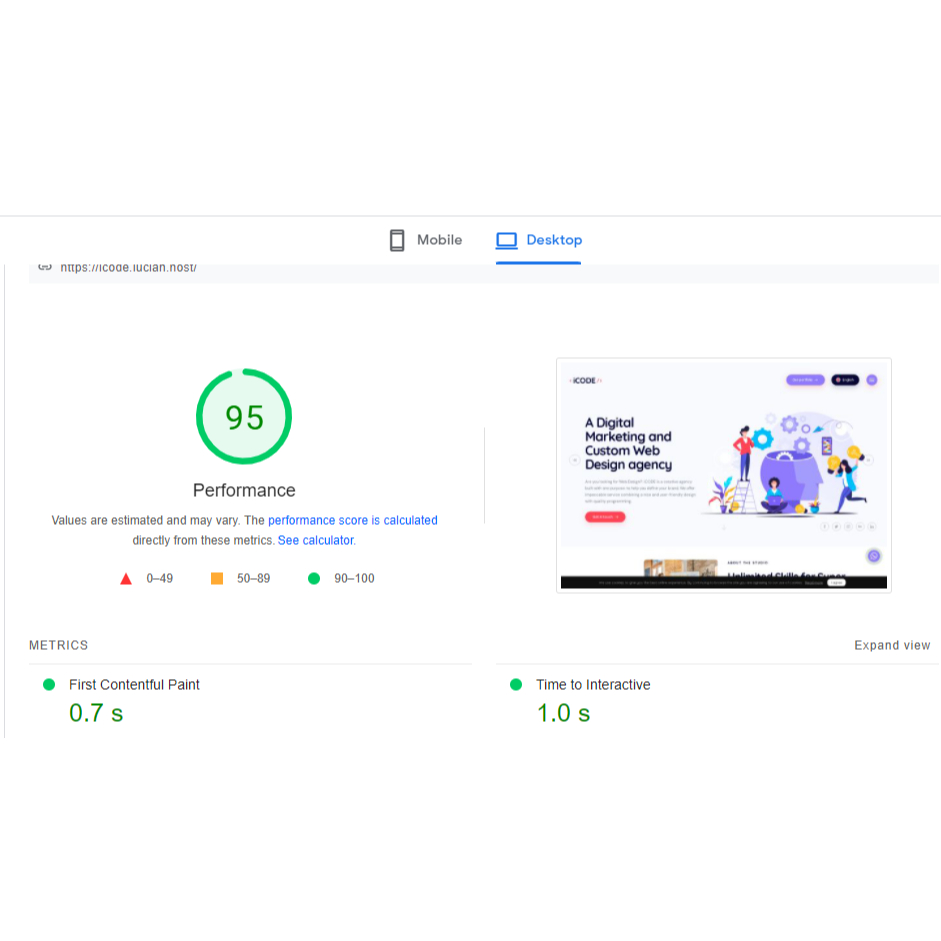The width and height of the screenshot is (941, 941).
Task: Click the '0.7 s' metric value
Action: pos(96,713)
